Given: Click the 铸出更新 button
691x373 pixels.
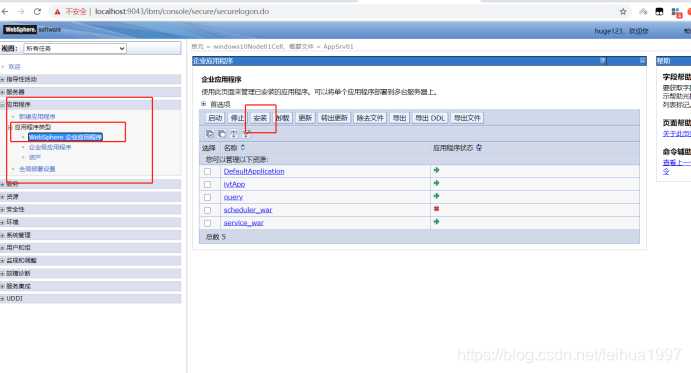Looking at the screenshot, I should pyautogui.click(x=334, y=118).
